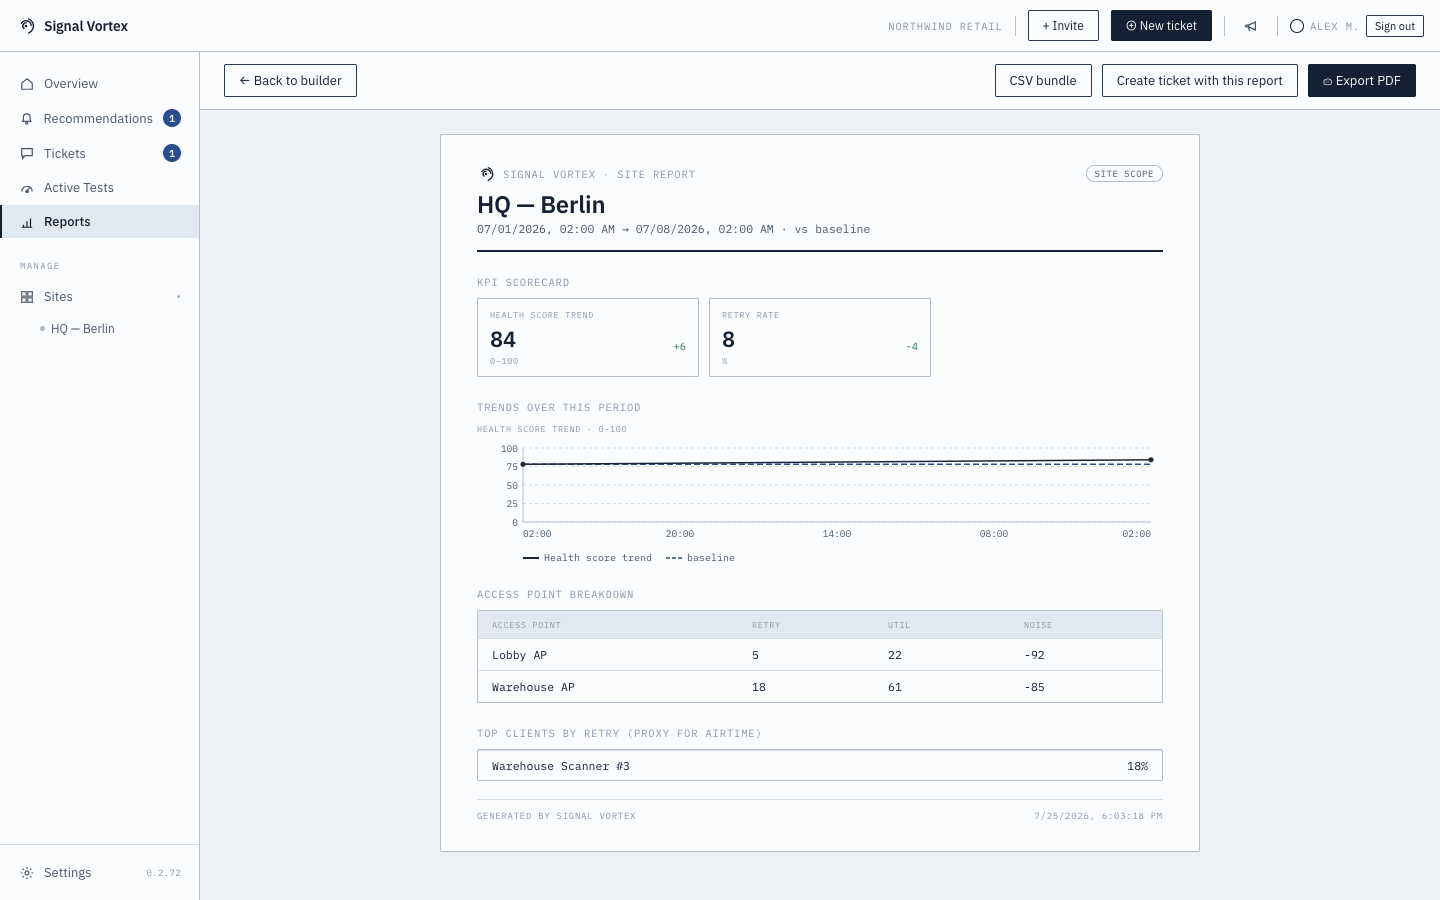1440x900 pixels.
Task: Click the Warehouse AP table row
Action: (x=820, y=687)
